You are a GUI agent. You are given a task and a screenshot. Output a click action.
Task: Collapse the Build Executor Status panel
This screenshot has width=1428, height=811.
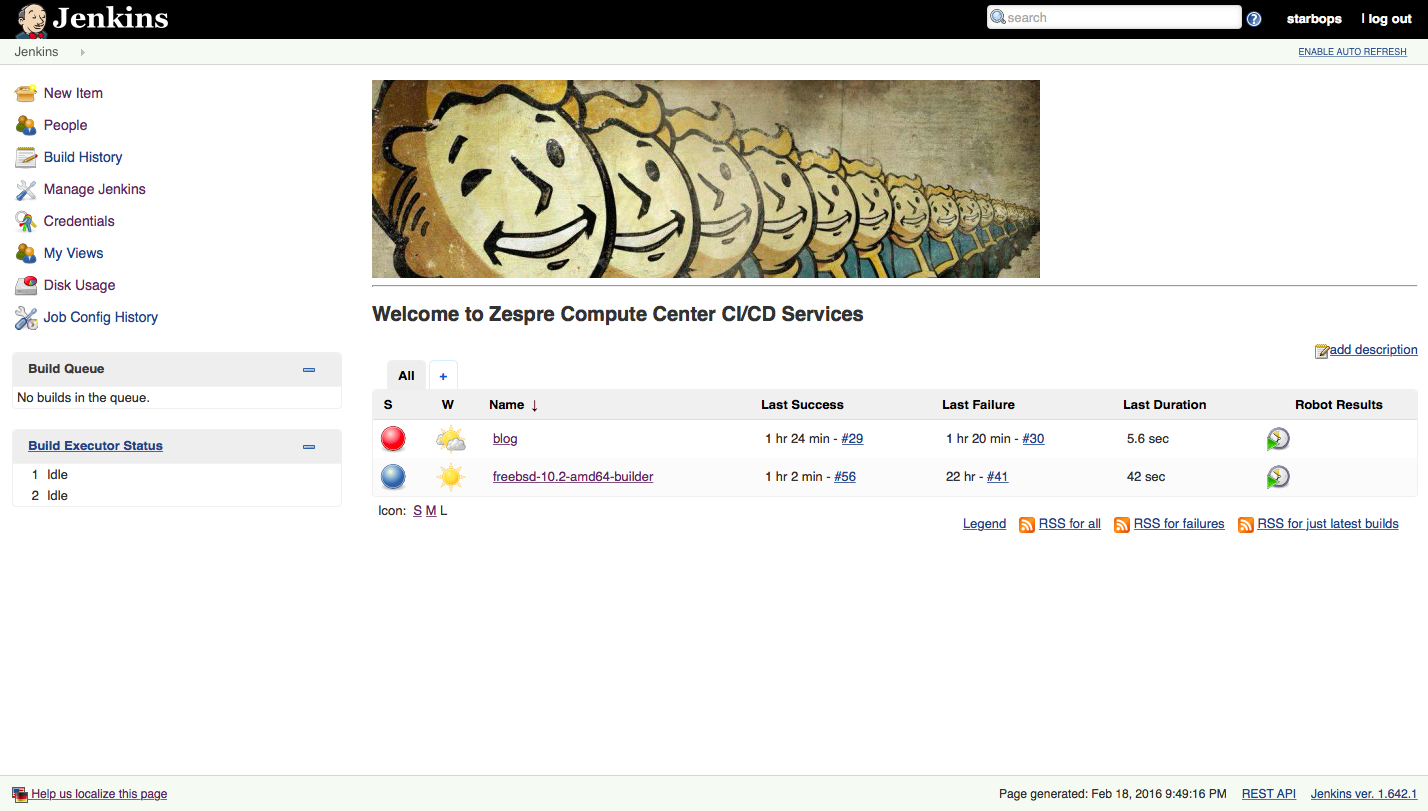[x=309, y=447]
